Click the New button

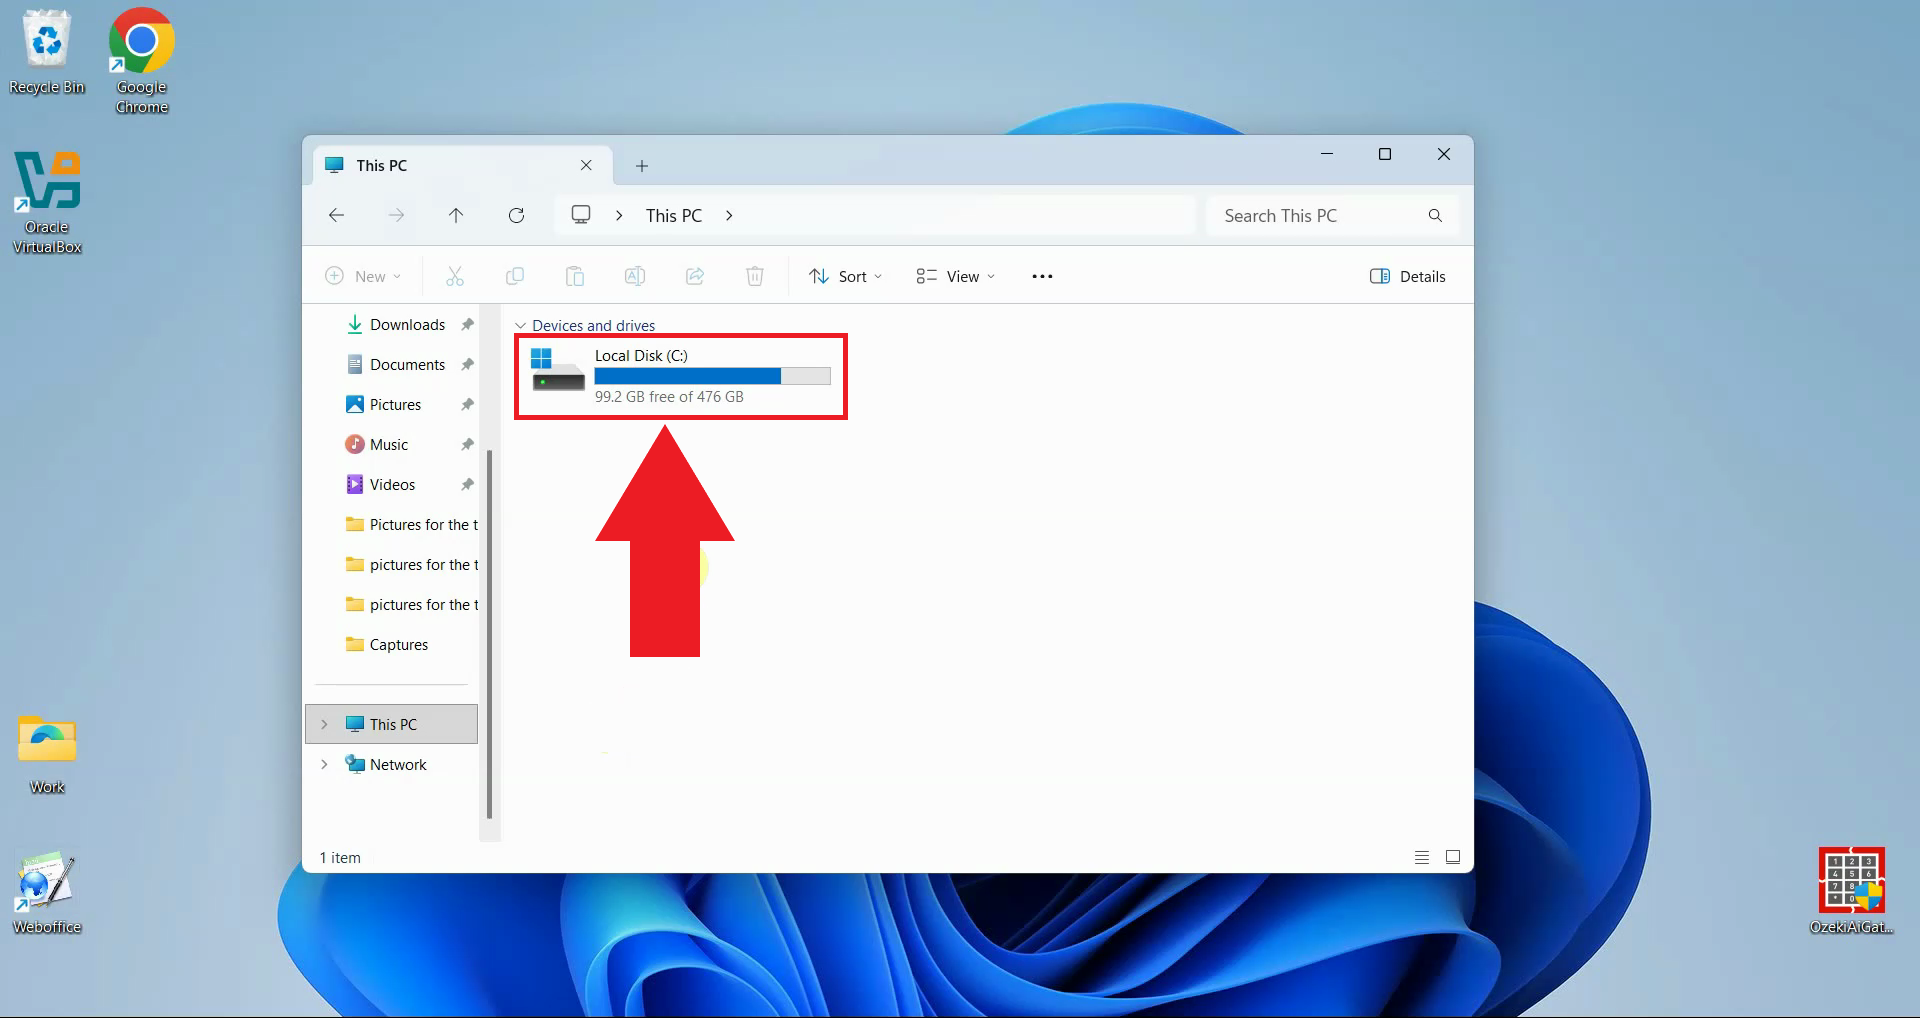tap(363, 276)
